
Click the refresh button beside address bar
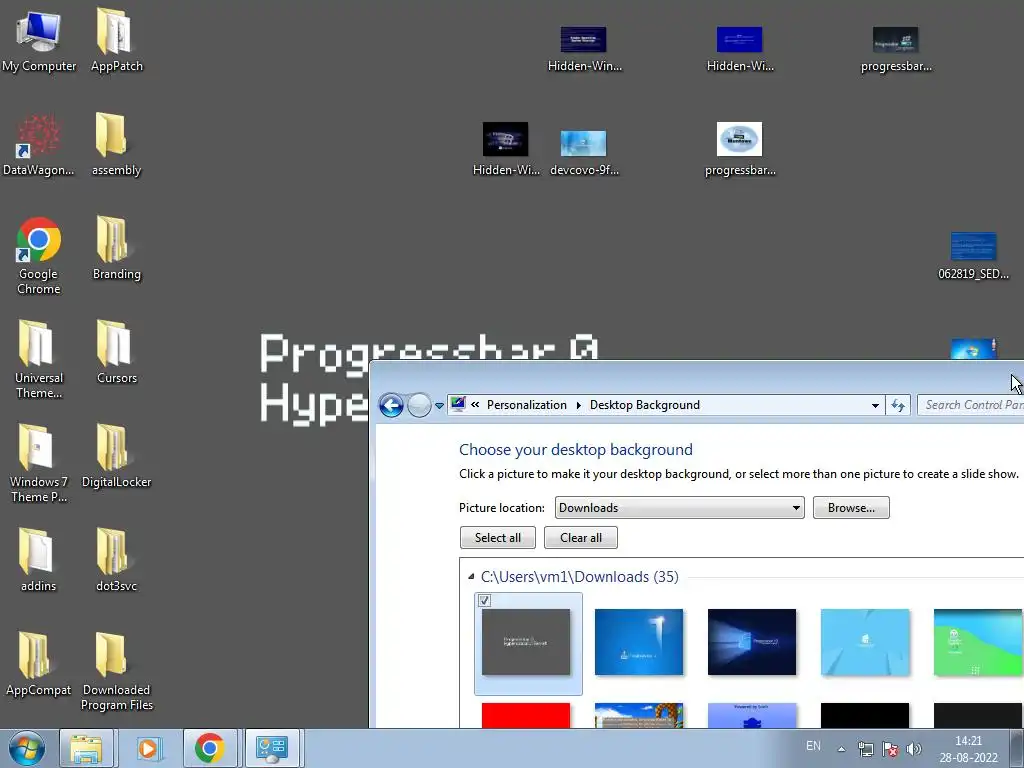[x=899, y=405]
